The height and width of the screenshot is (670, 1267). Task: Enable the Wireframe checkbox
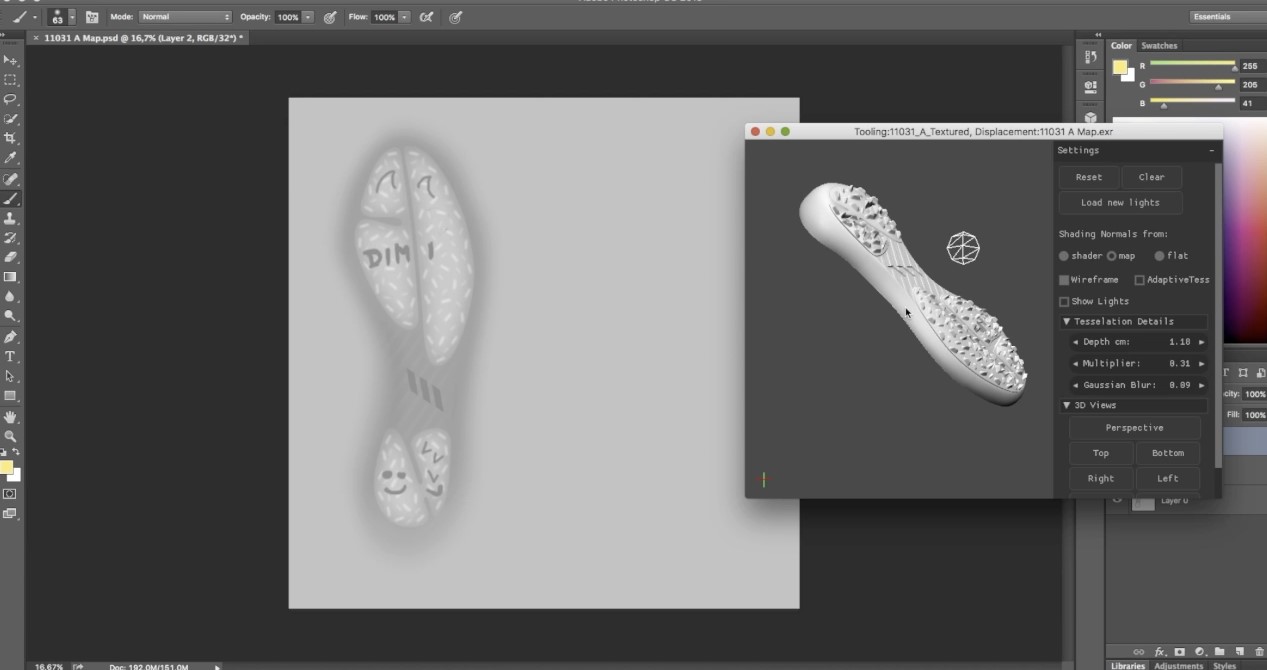pos(1064,280)
